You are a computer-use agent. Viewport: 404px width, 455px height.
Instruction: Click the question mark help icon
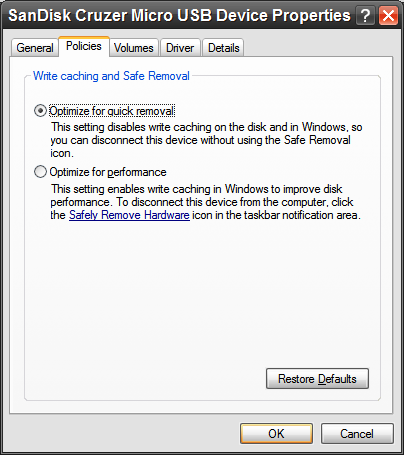tap(365, 16)
